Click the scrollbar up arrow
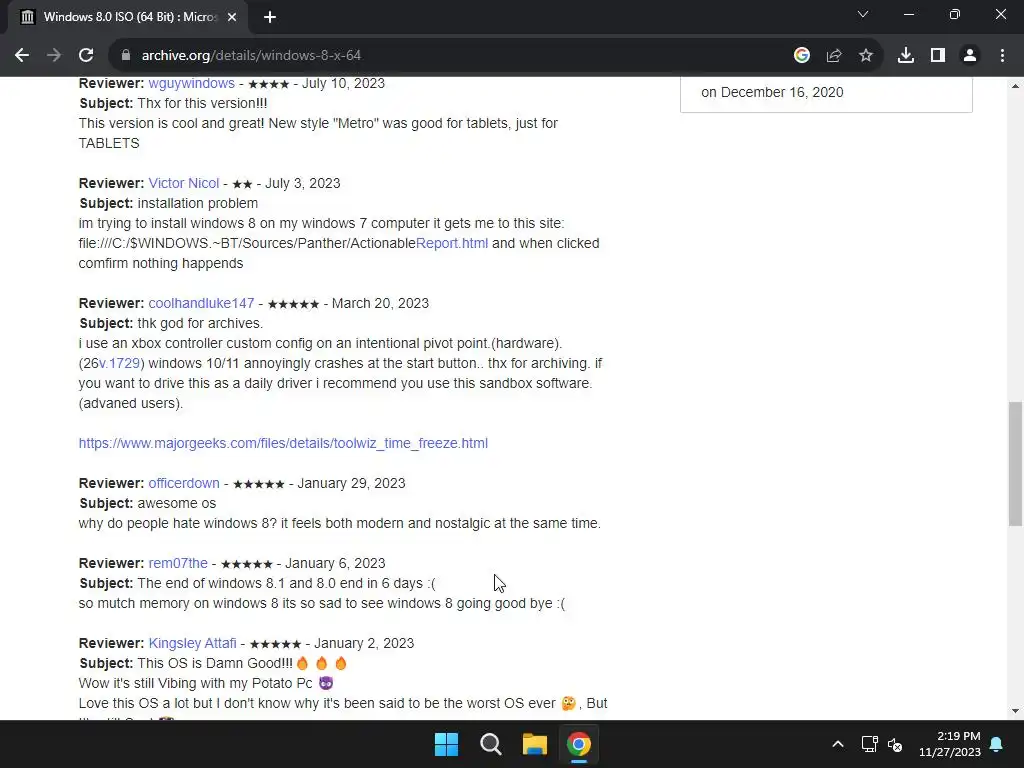The width and height of the screenshot is (1024, 768). click(1015, 86)
